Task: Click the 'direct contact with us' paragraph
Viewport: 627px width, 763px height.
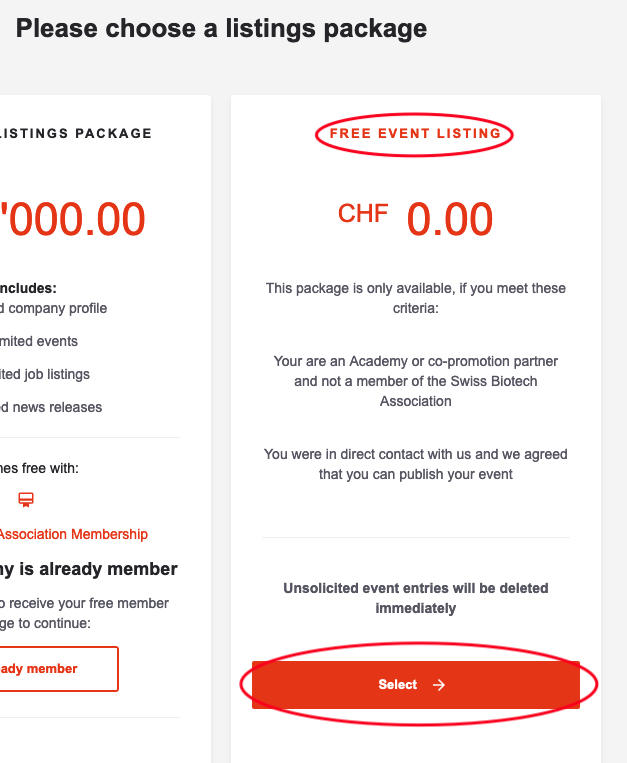Action: click(x=415, y=464)
